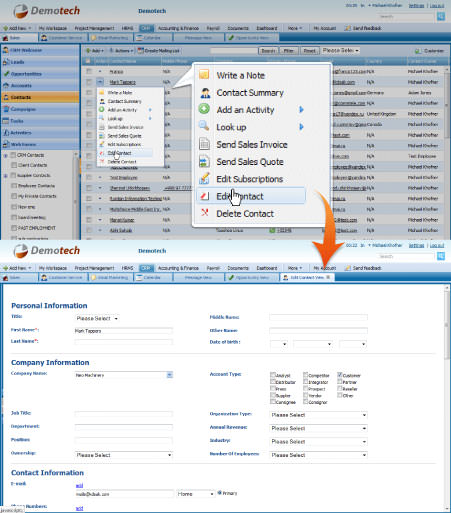Click the highlighted Contacts sidebar icon
Viewport: 451px width, 513px height.
click(6, 97)
